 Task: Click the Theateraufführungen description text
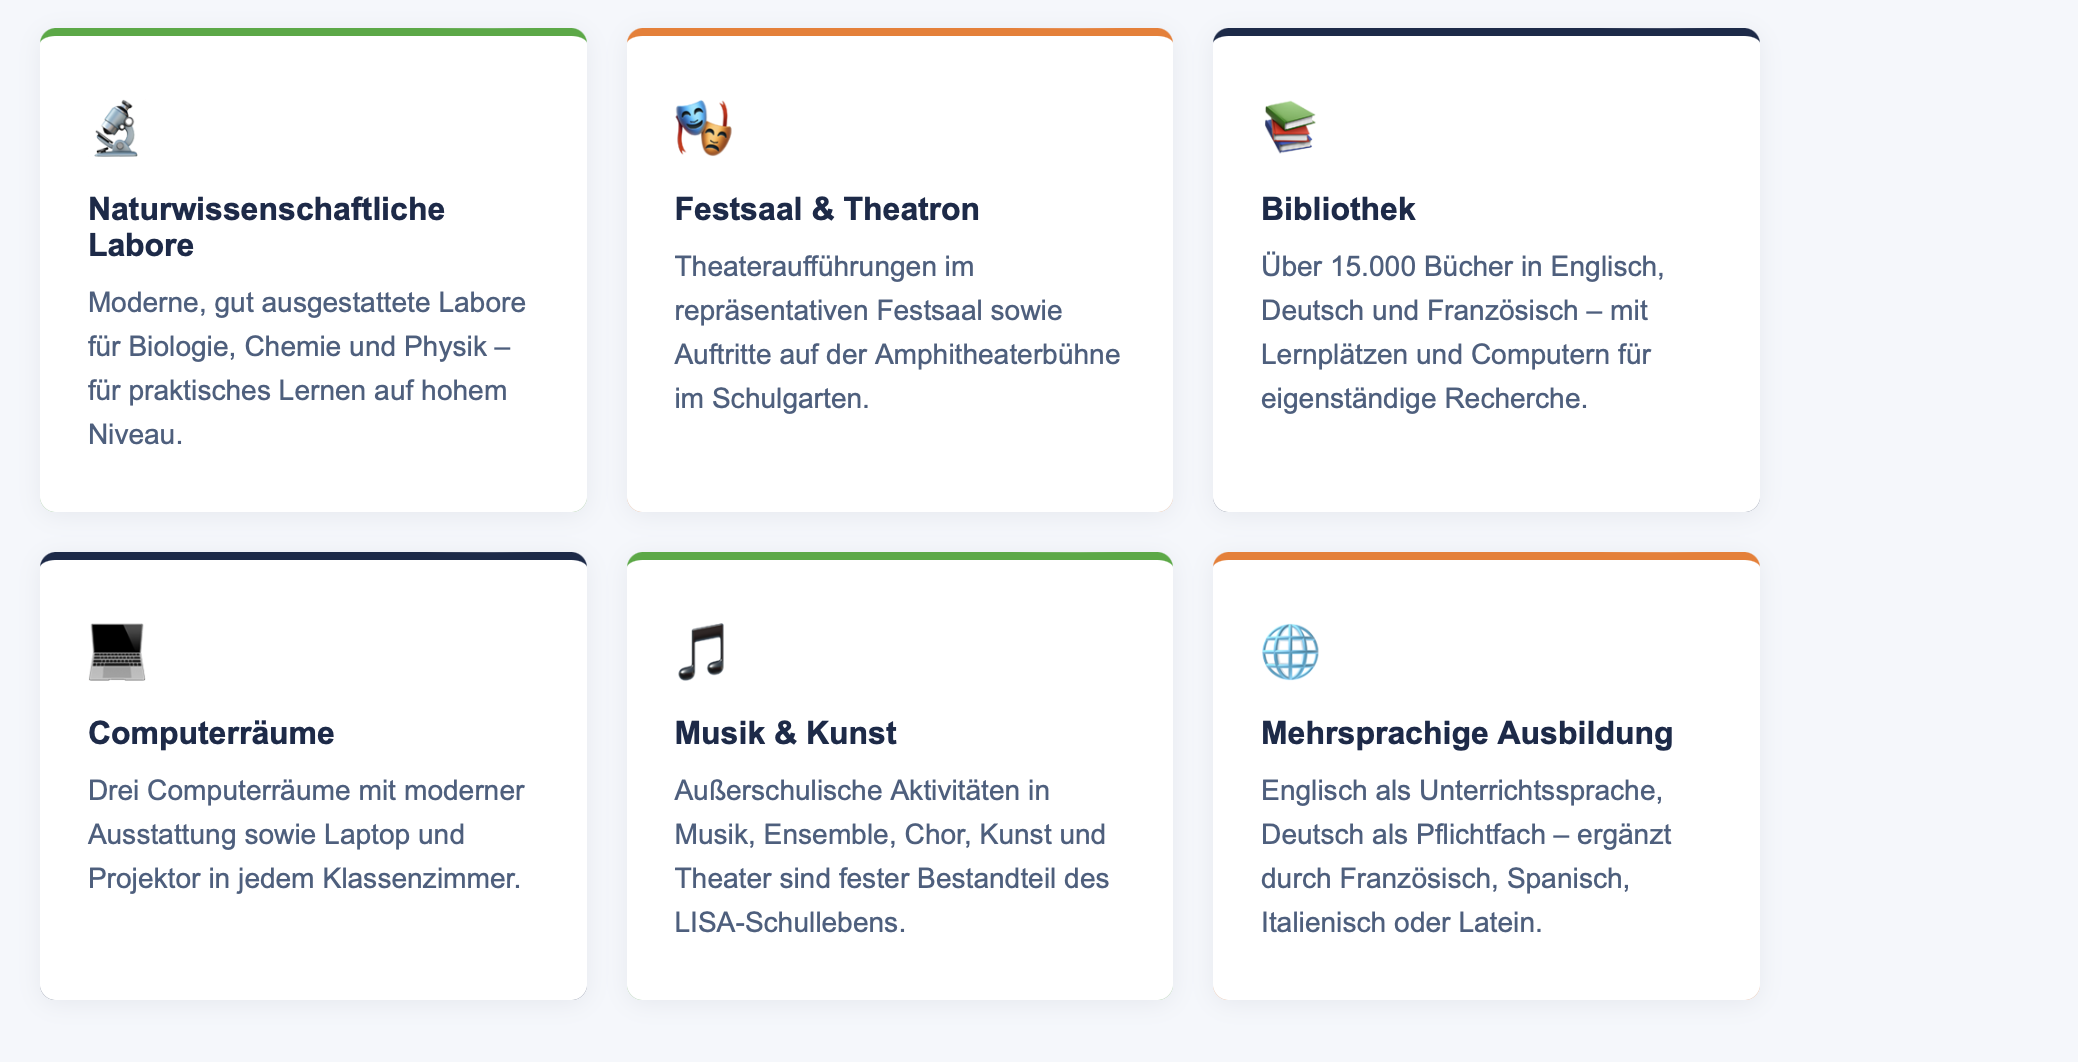tap(897, 332)
